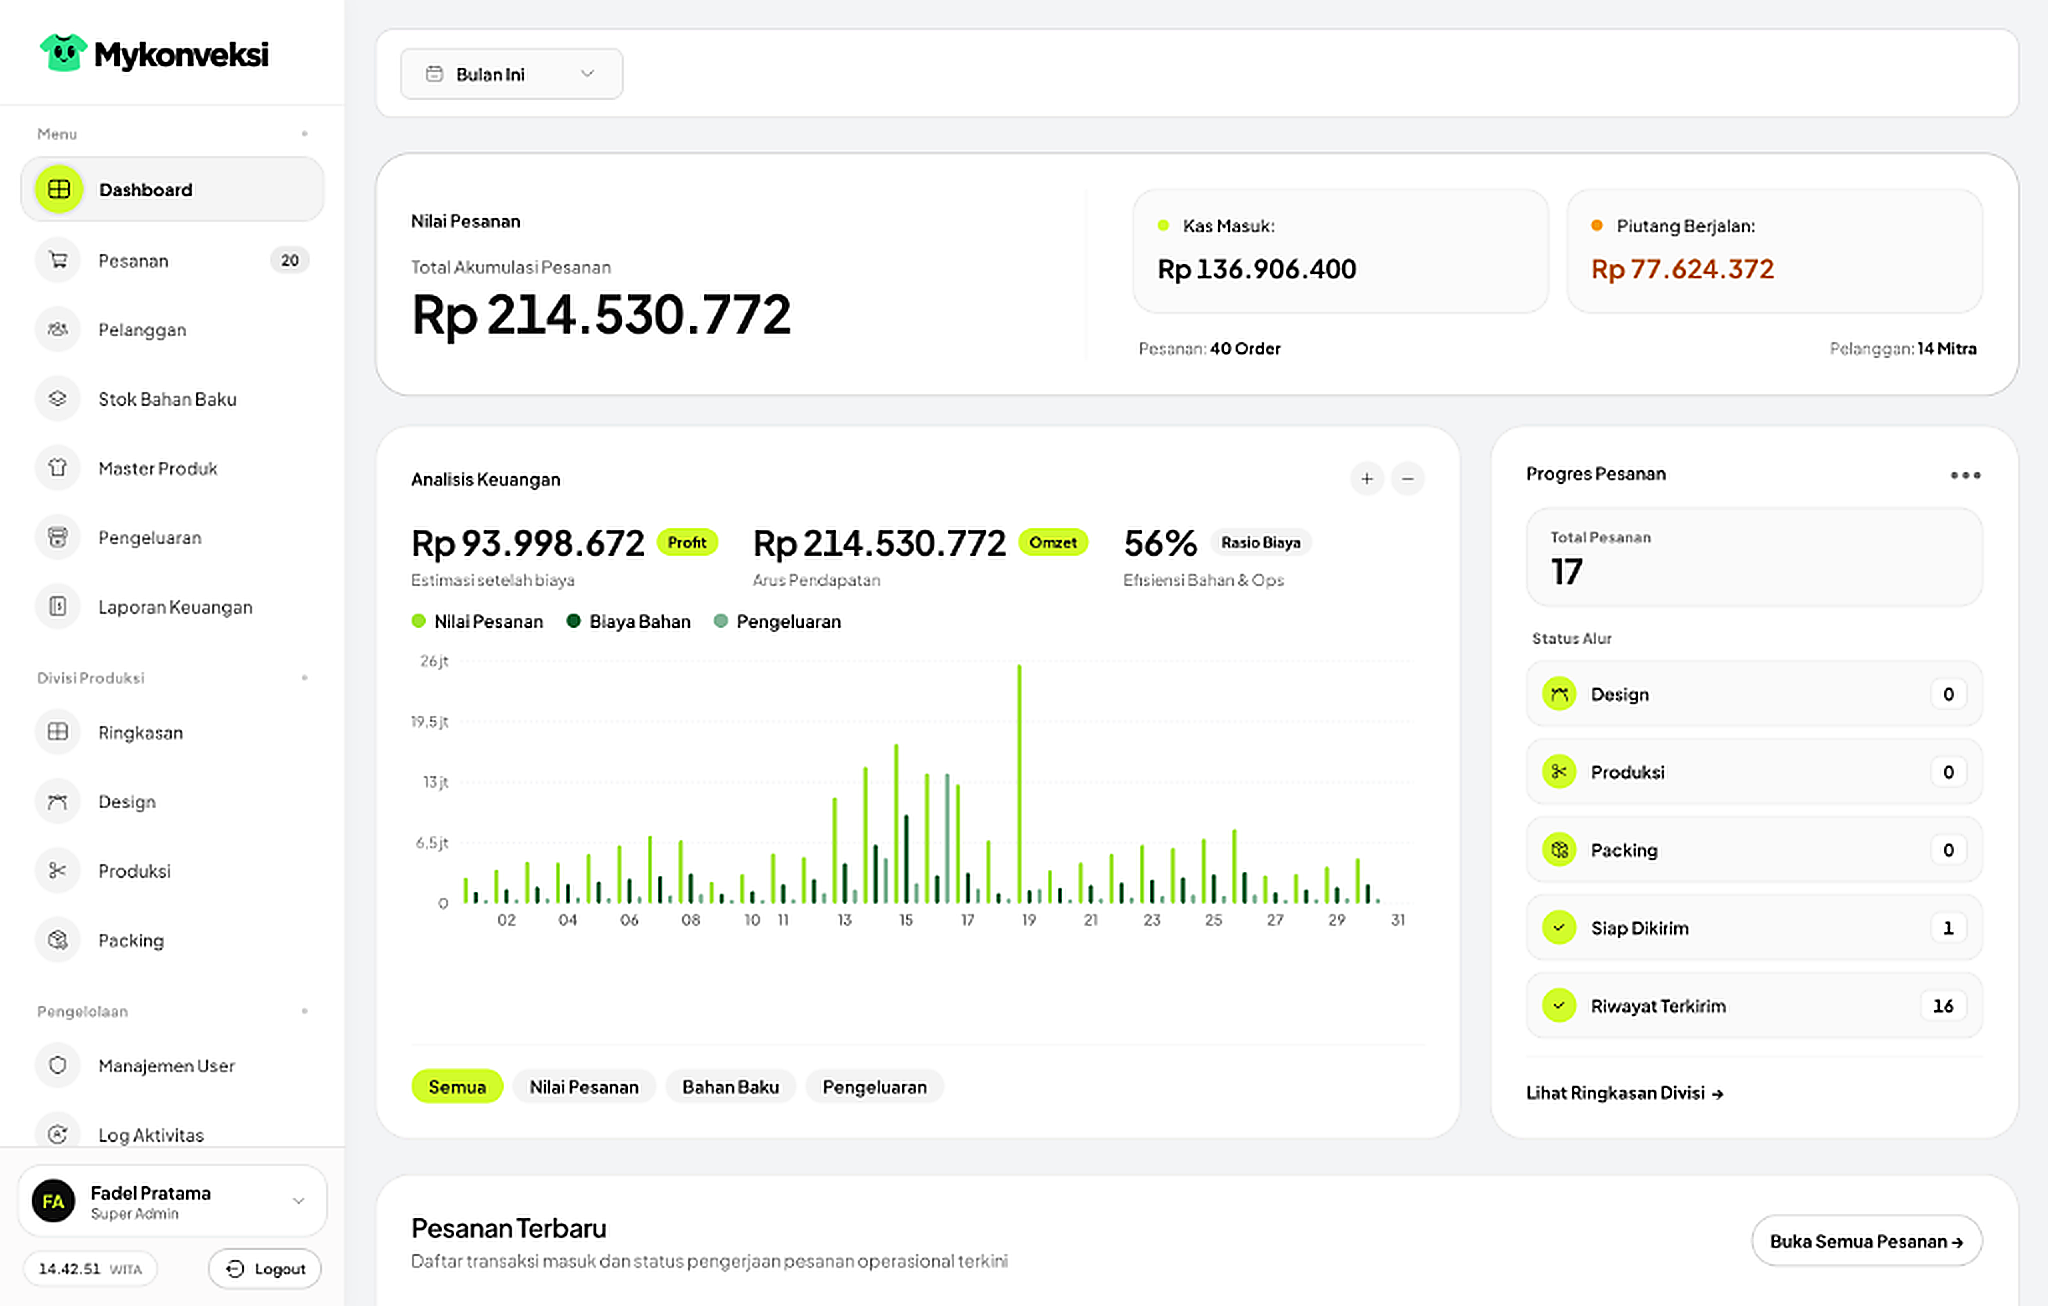2048x1306 pixels.
Task: Open the Packing status row in Progres Pesanan
Action: (1754, 850)
